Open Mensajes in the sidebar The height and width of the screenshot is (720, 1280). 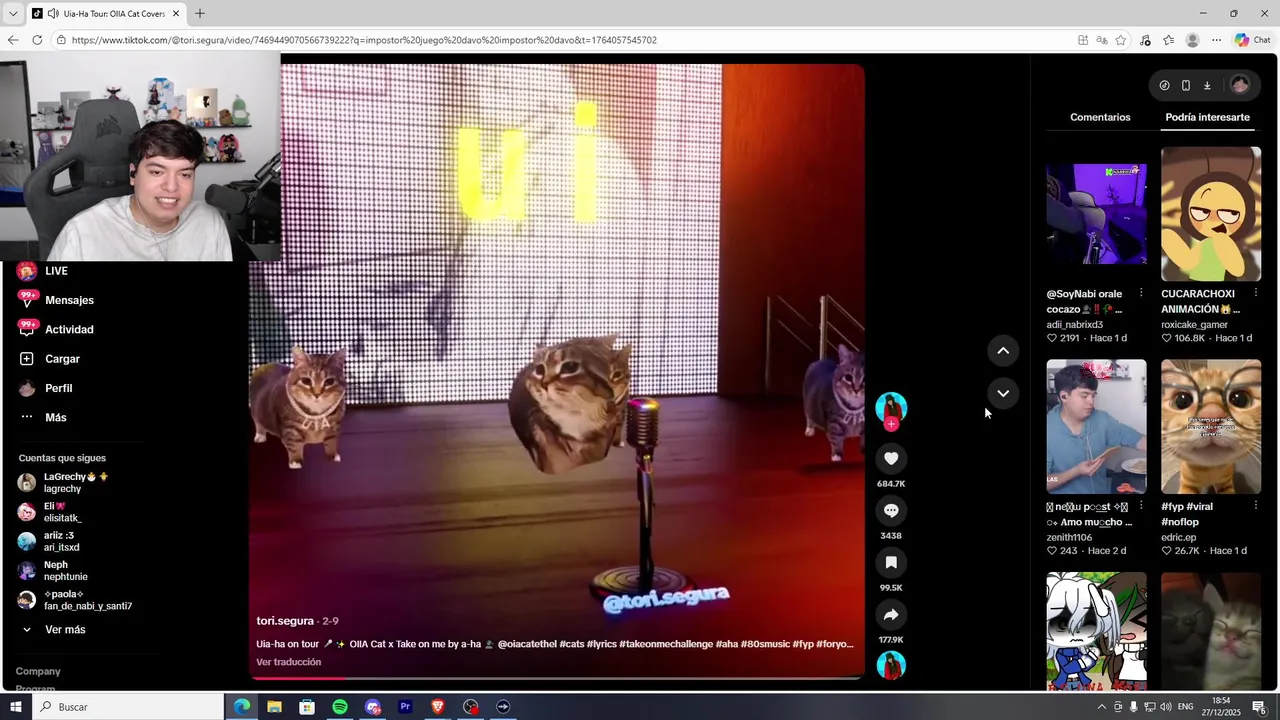click(69, 300)
